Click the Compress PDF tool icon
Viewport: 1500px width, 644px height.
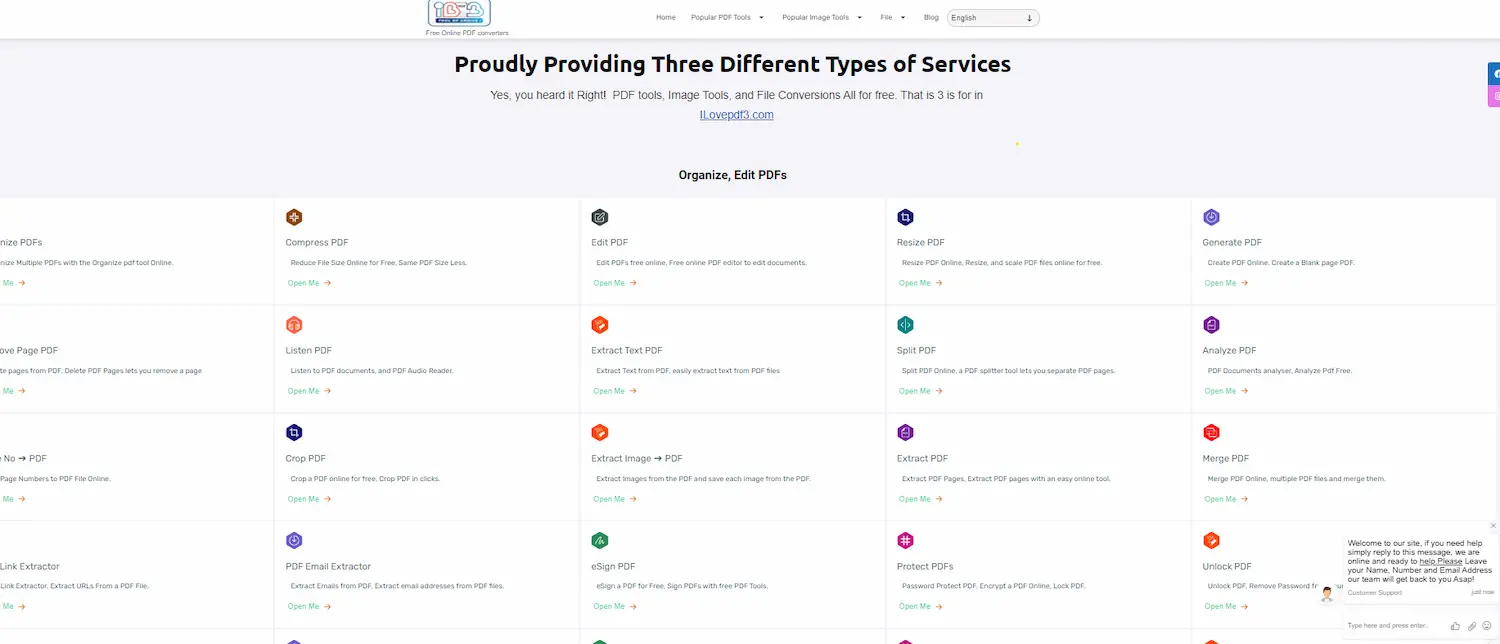(x=294, y=217)
